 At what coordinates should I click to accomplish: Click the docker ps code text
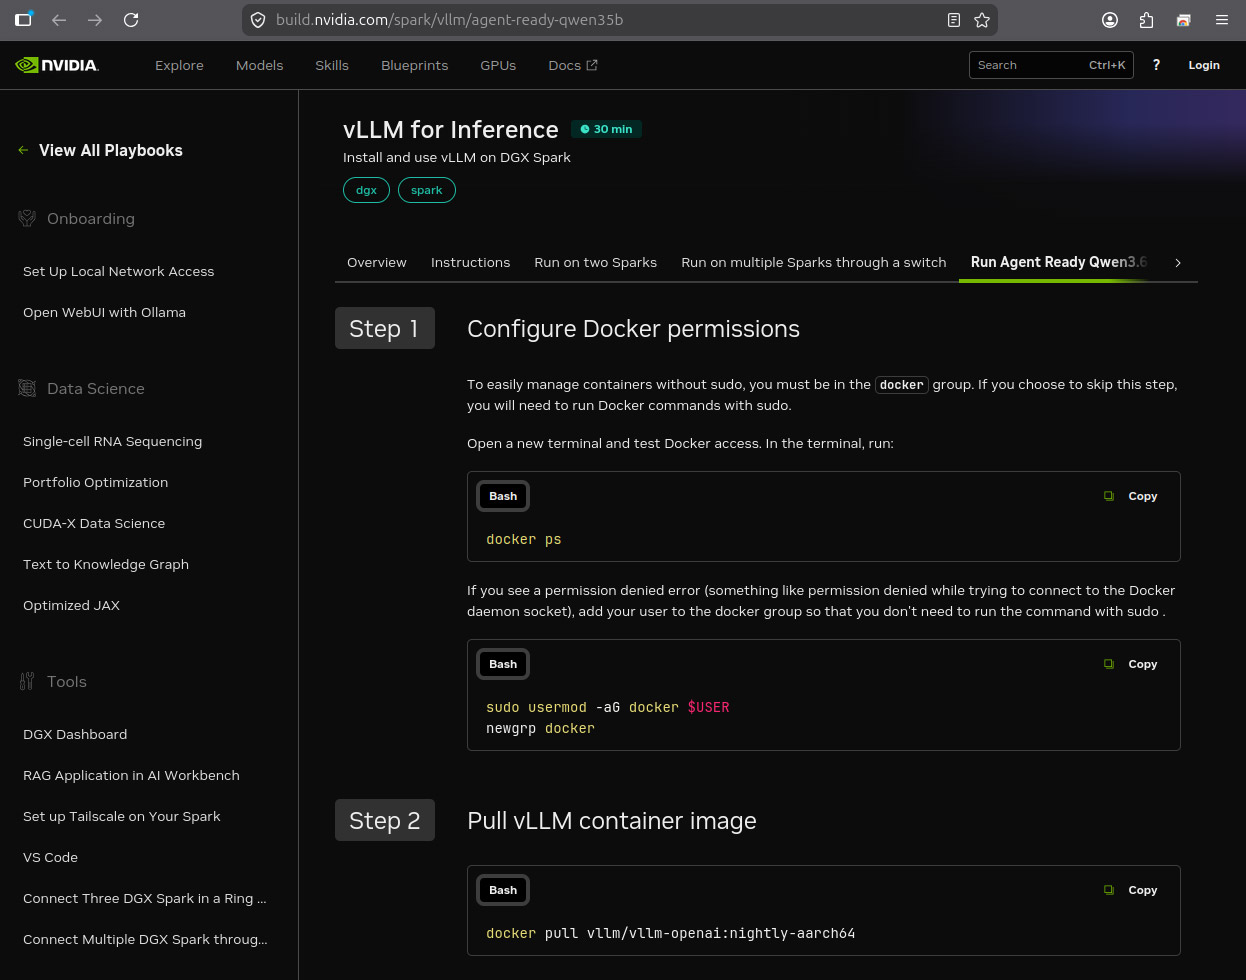(x=523, y=539)
